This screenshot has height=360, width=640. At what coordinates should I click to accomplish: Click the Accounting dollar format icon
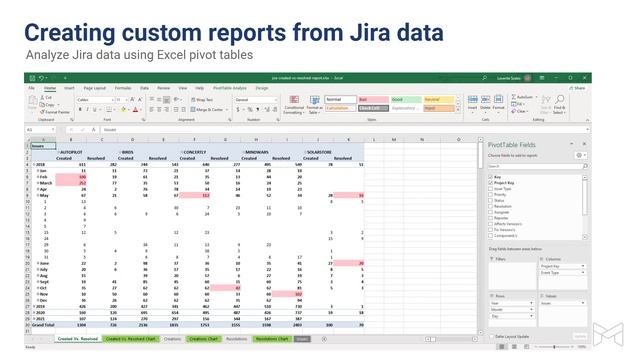(x=238, y=109)
